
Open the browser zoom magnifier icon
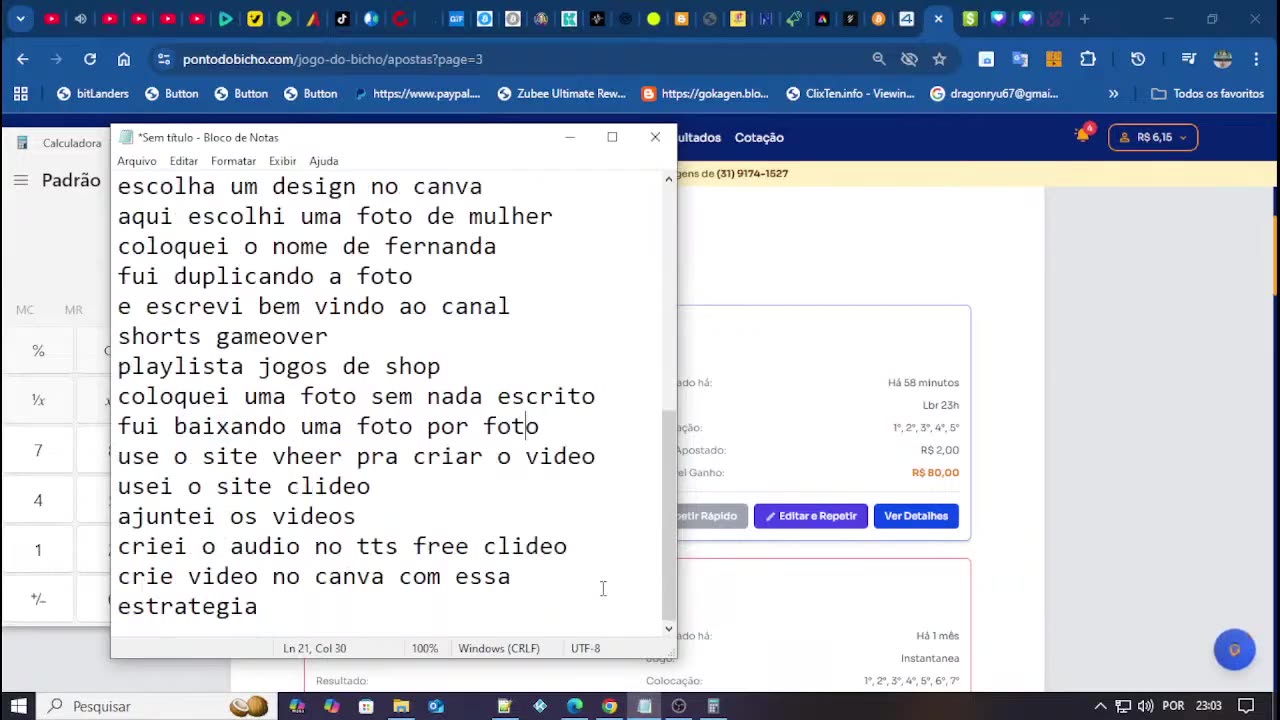879,59
